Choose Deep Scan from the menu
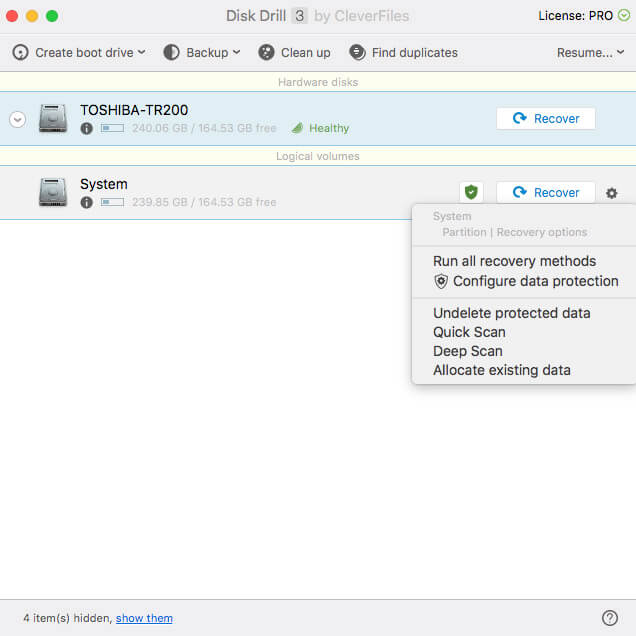The width and height of the screenshot is (636, 636). pos(468,351)
